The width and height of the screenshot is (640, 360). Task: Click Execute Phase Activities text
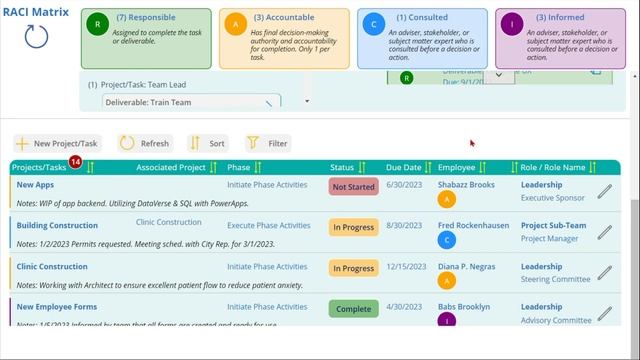(269, 225)
